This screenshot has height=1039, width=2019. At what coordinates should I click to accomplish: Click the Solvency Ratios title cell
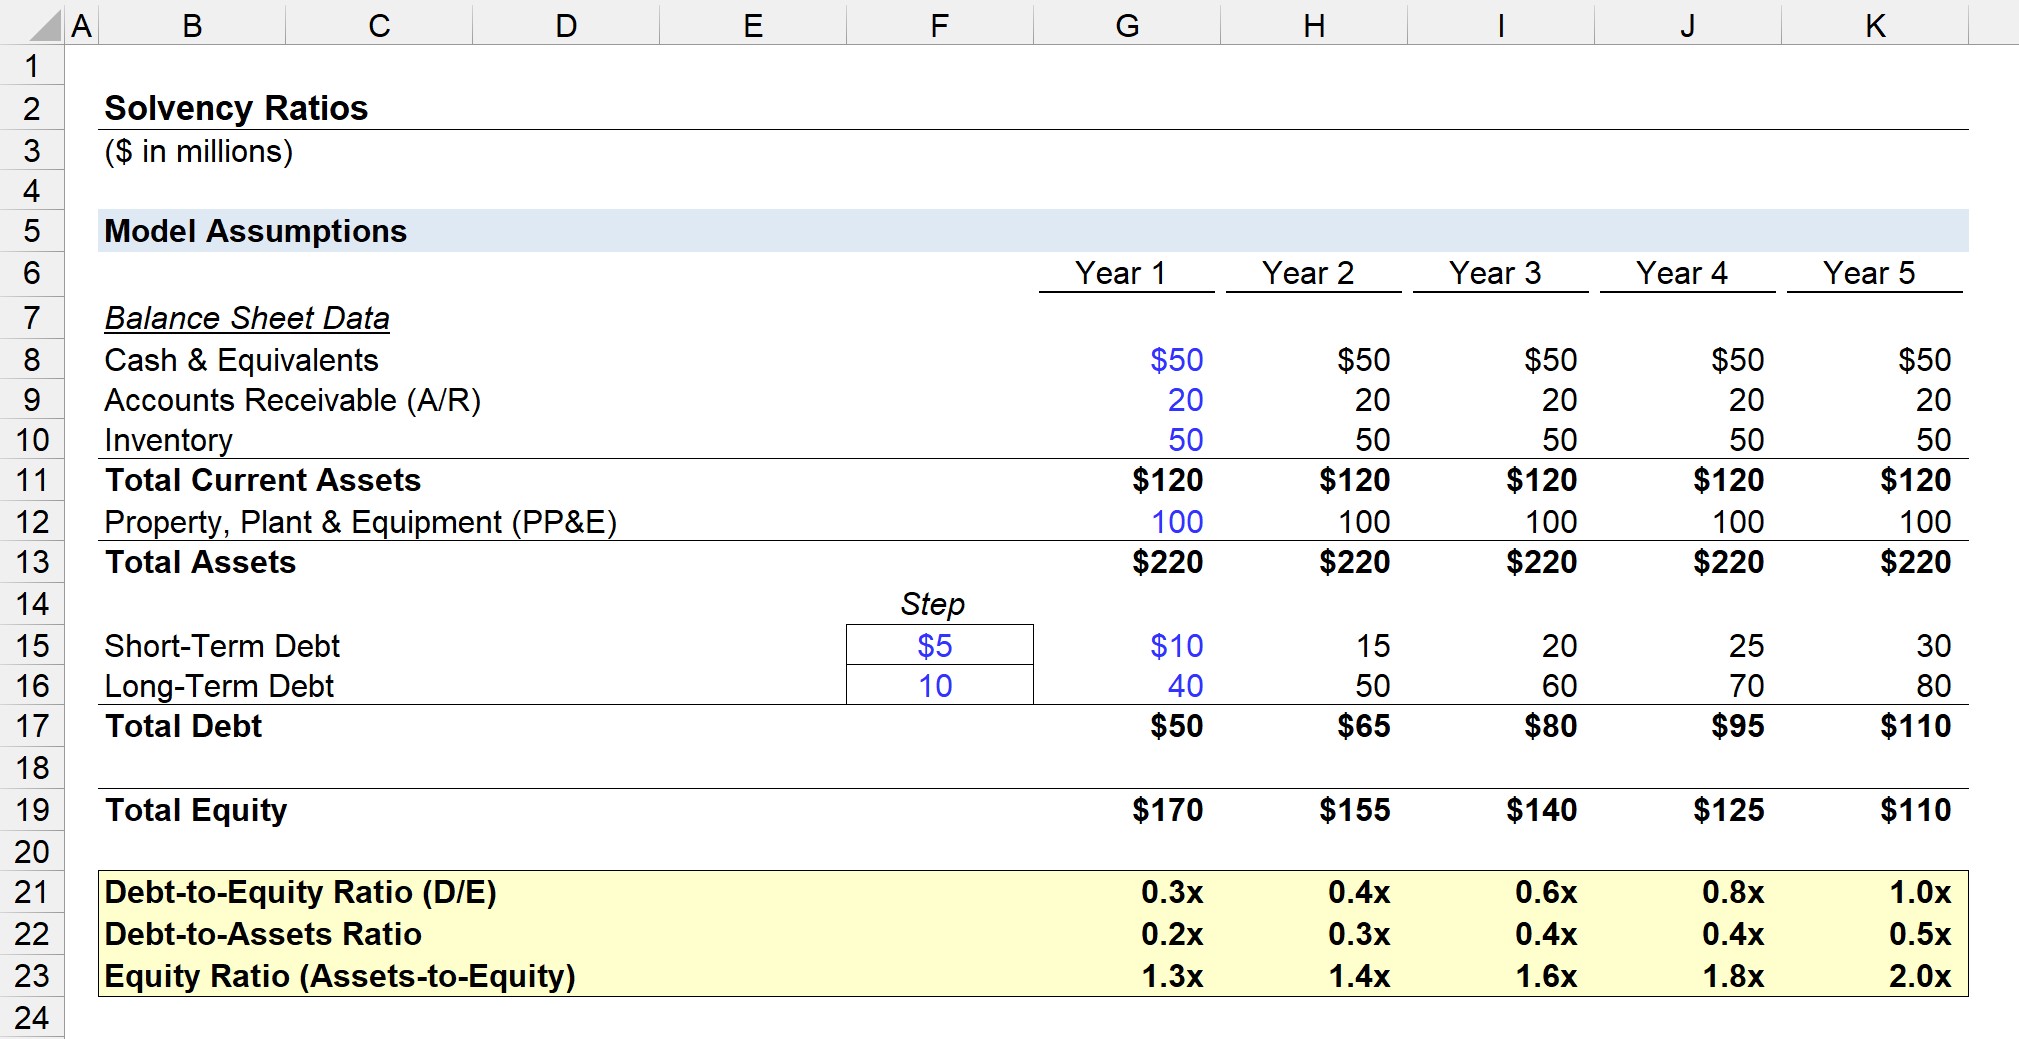[236, 108]
